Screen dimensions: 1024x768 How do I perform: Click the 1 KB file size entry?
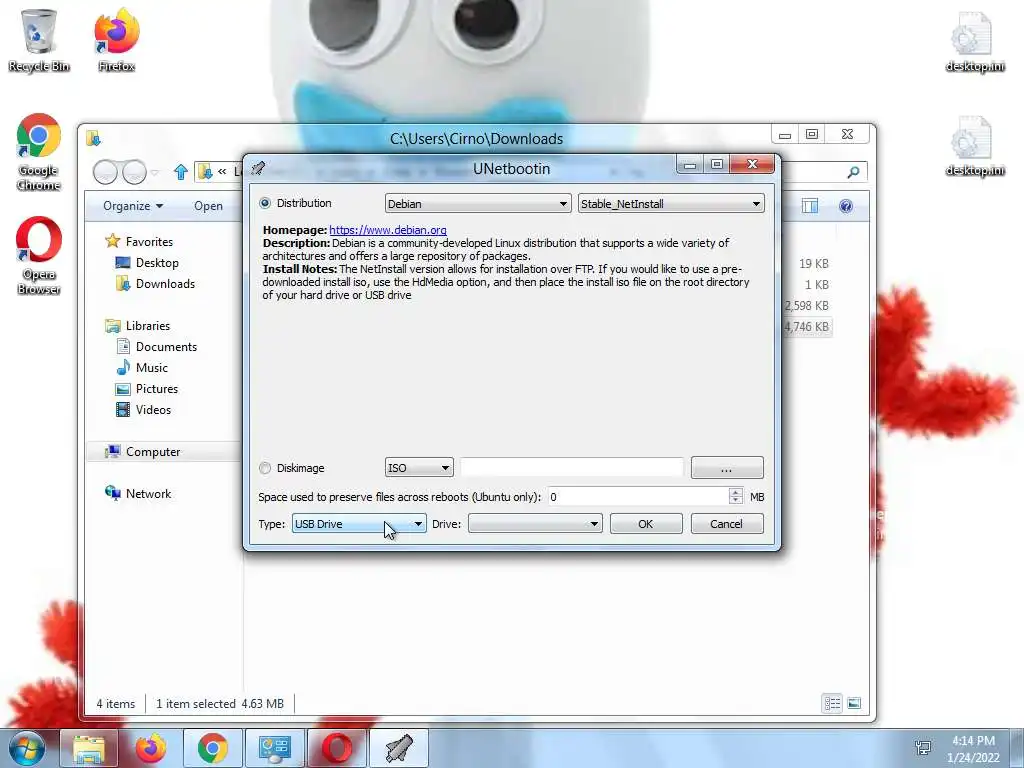pos(816,285)
